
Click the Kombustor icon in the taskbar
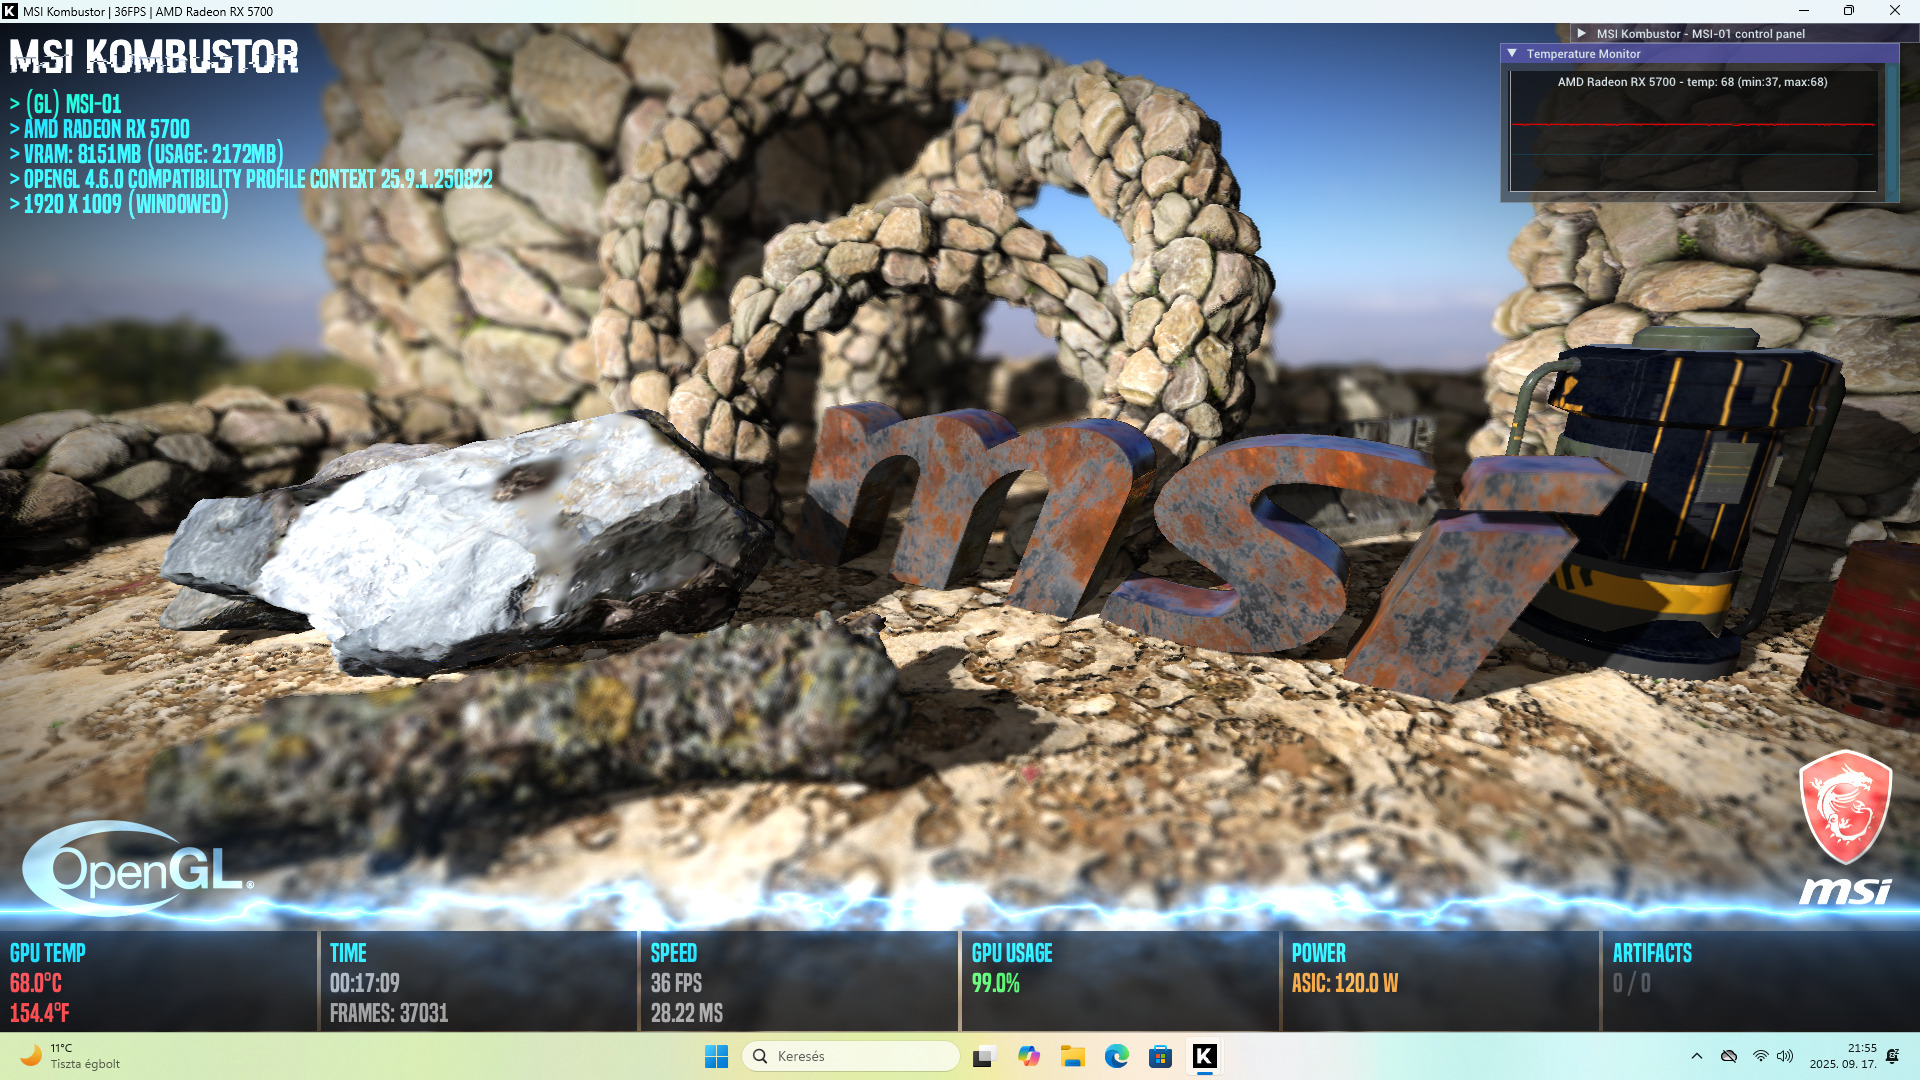(x=1204, y=1056)
